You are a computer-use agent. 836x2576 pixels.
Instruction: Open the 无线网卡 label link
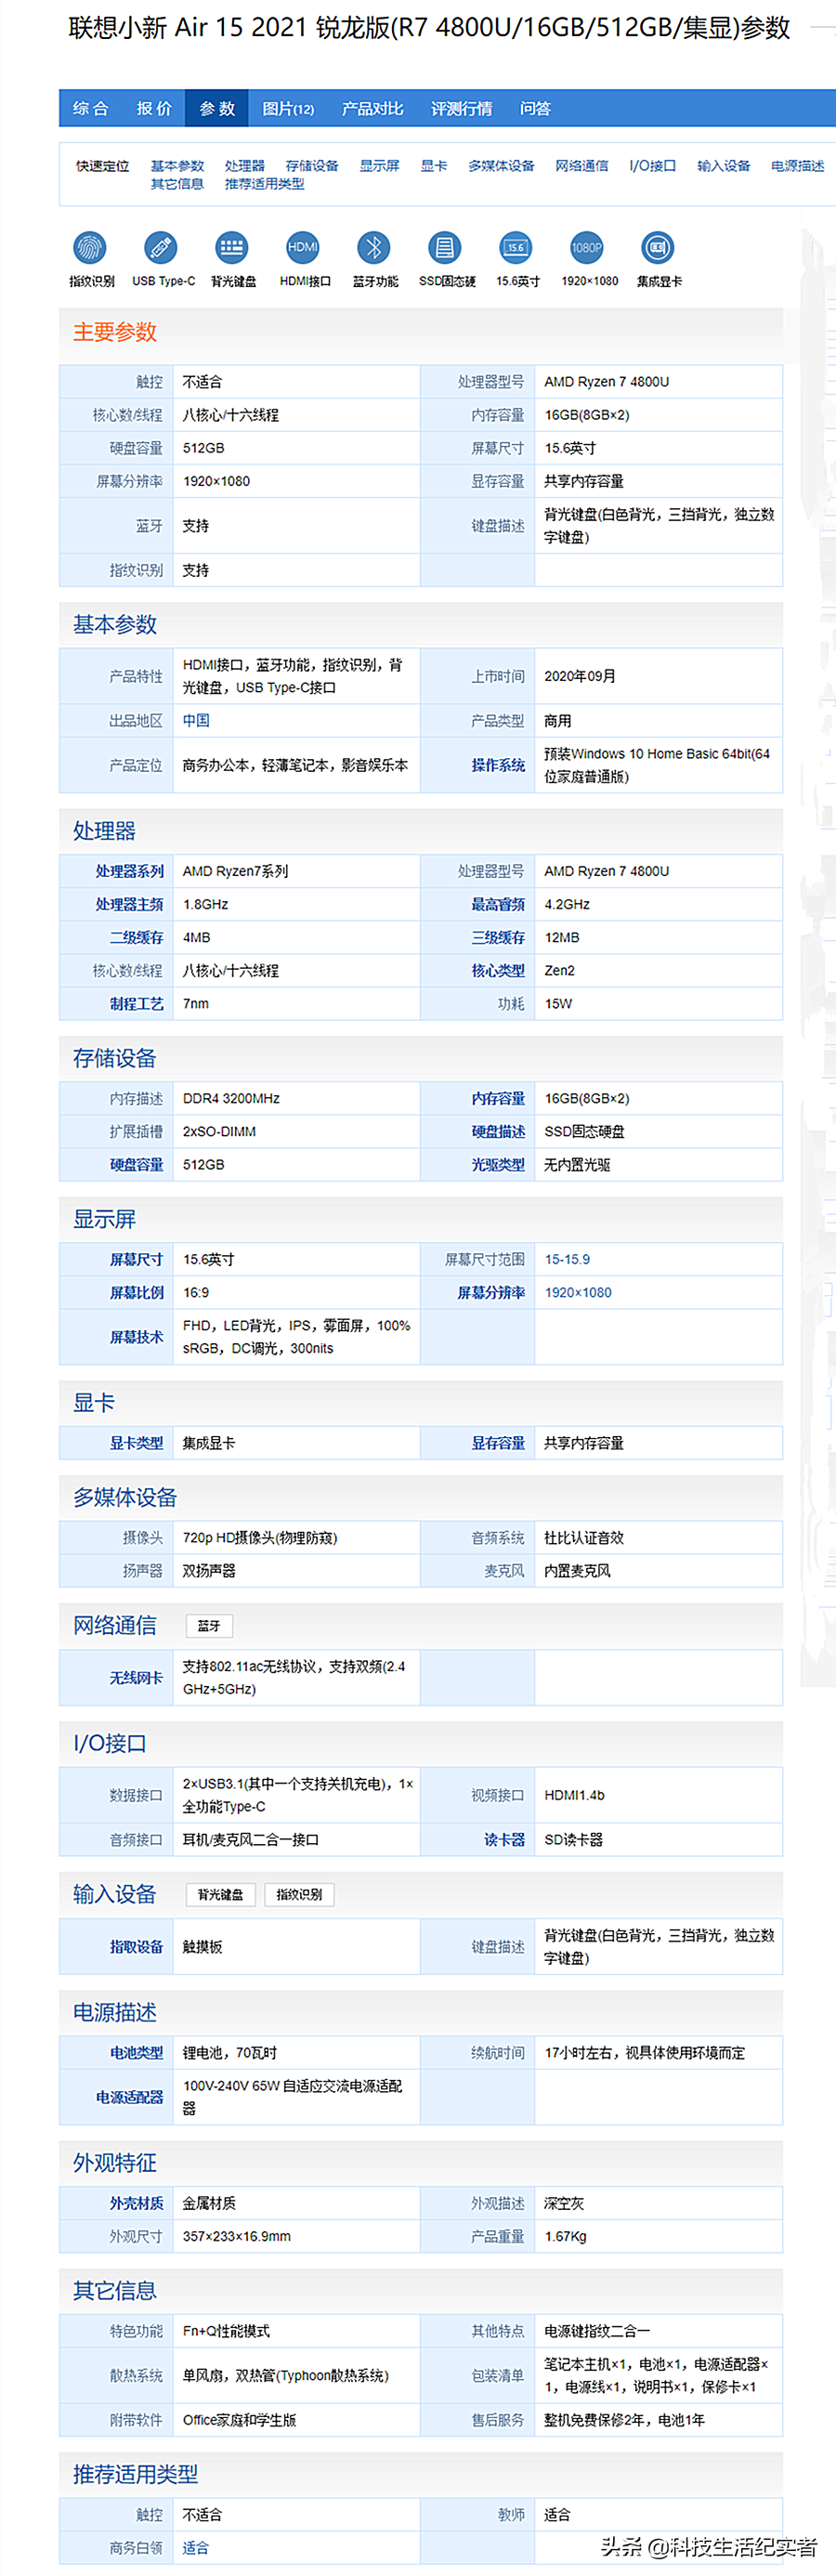136,1677
